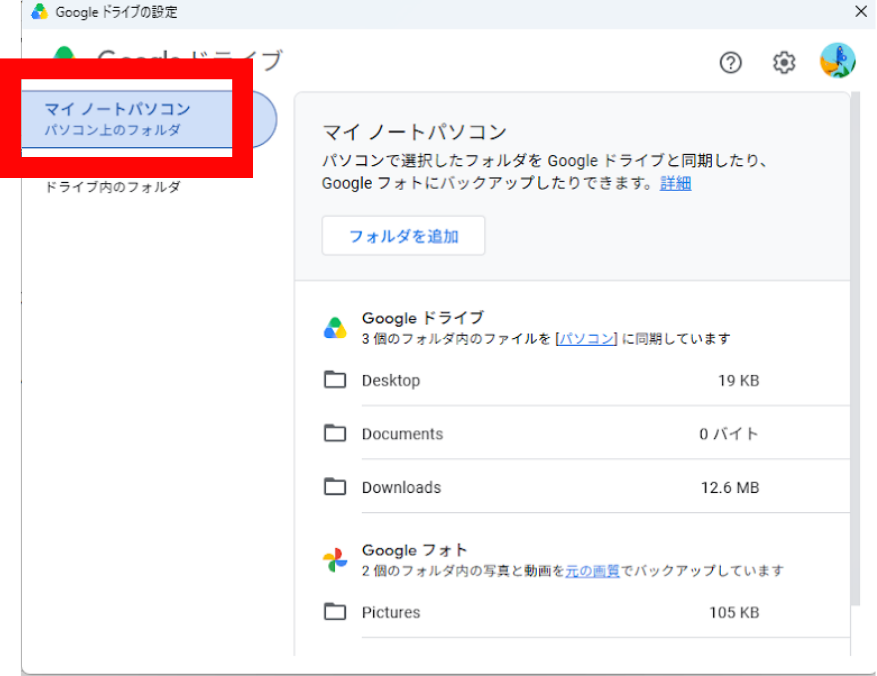
Task: Click the account profile avatar
Action: click(x=837, y=60)
